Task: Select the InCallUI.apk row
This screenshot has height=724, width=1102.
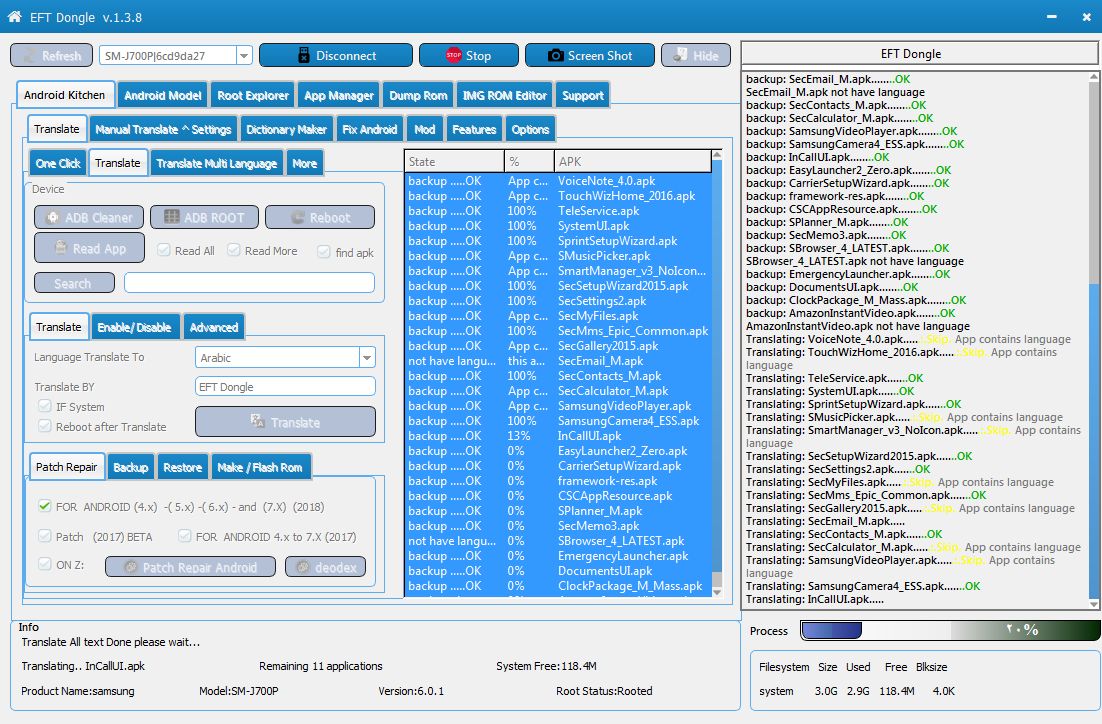Action: tap(559, 436)
